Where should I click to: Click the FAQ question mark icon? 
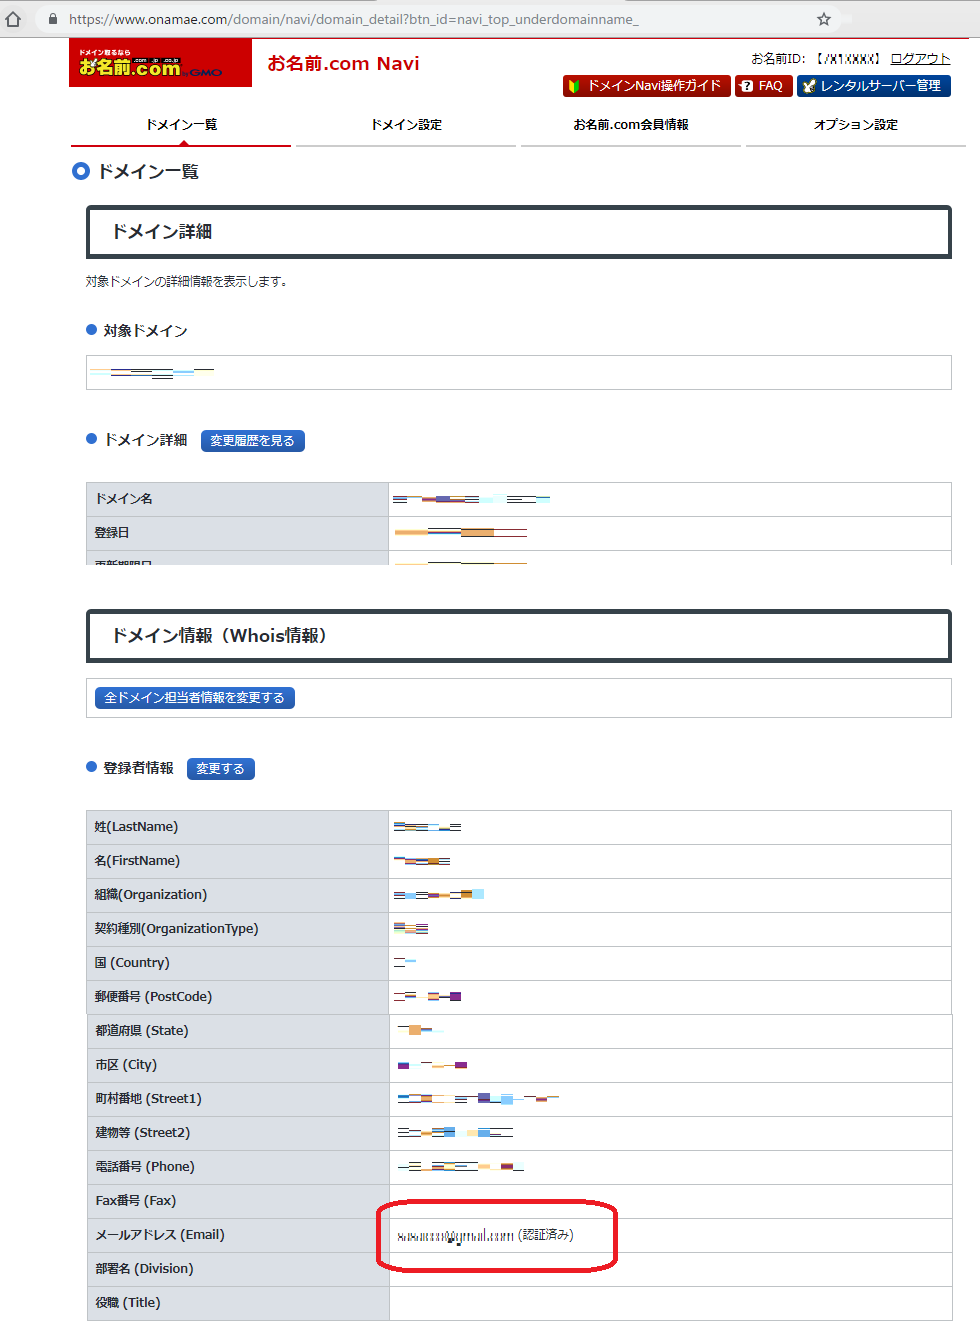747,86
